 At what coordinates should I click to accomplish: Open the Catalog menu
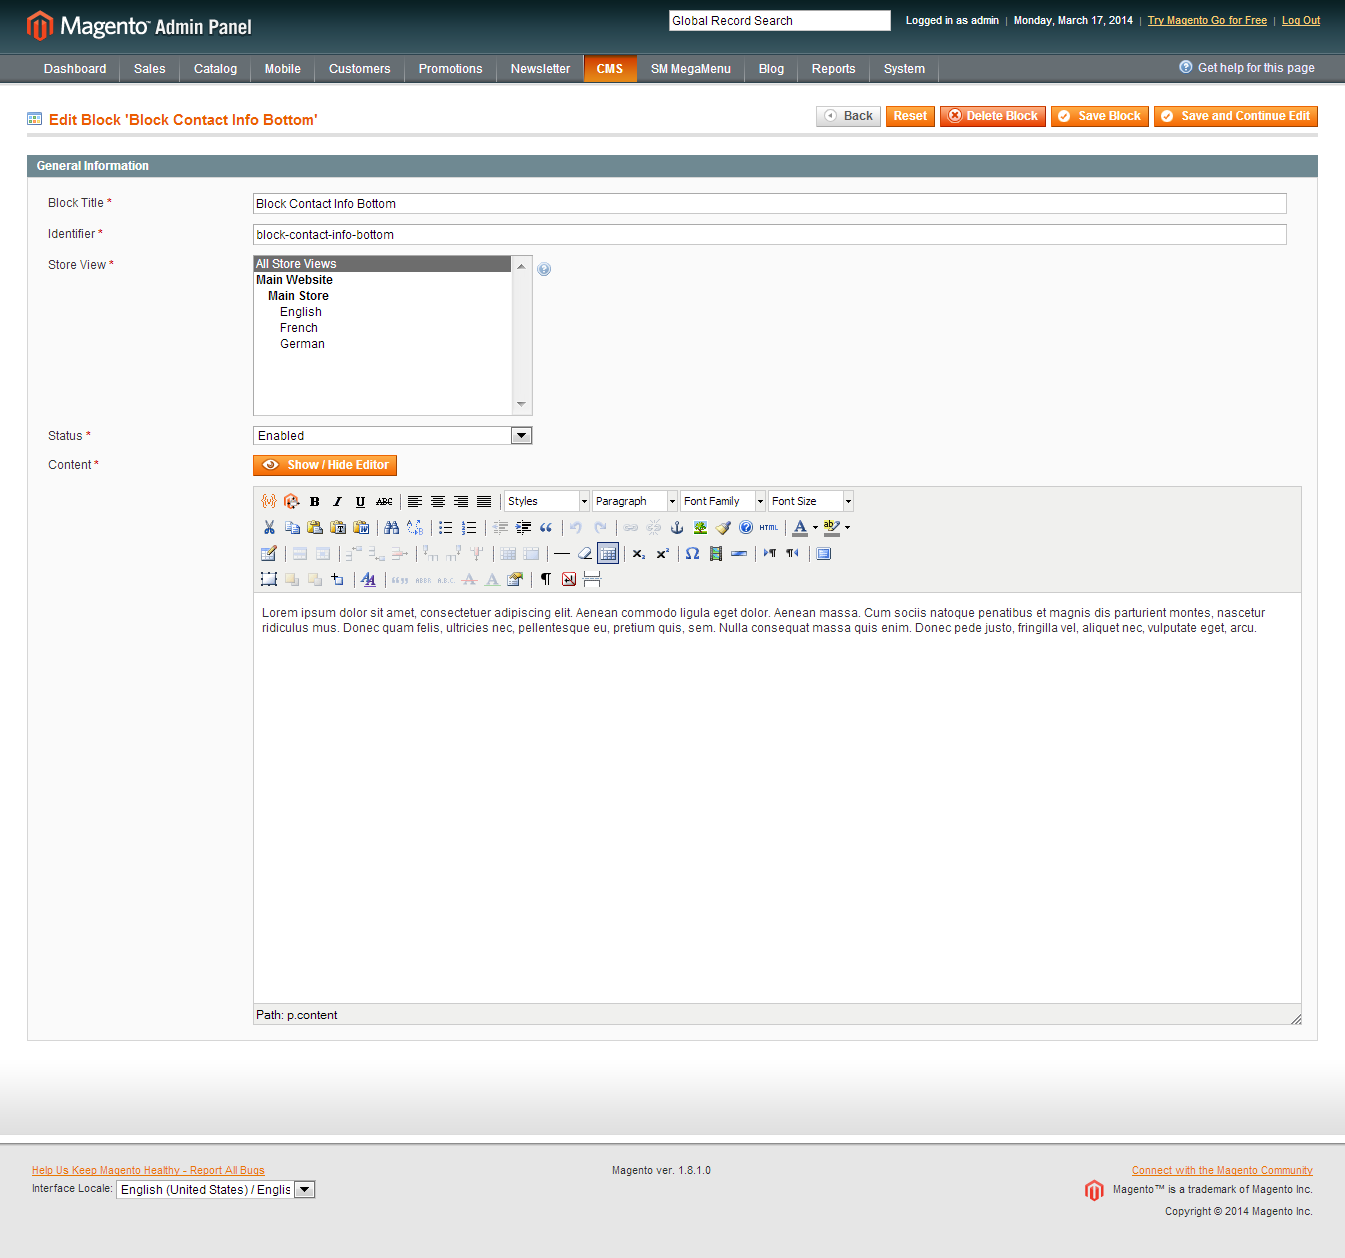[x=215, y=69]
